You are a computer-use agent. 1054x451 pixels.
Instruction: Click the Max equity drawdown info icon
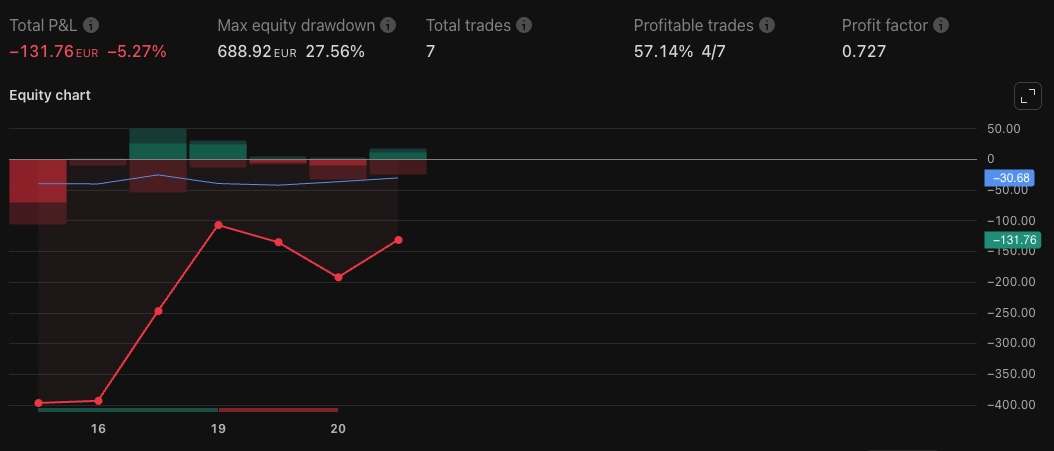coord(388,25)
